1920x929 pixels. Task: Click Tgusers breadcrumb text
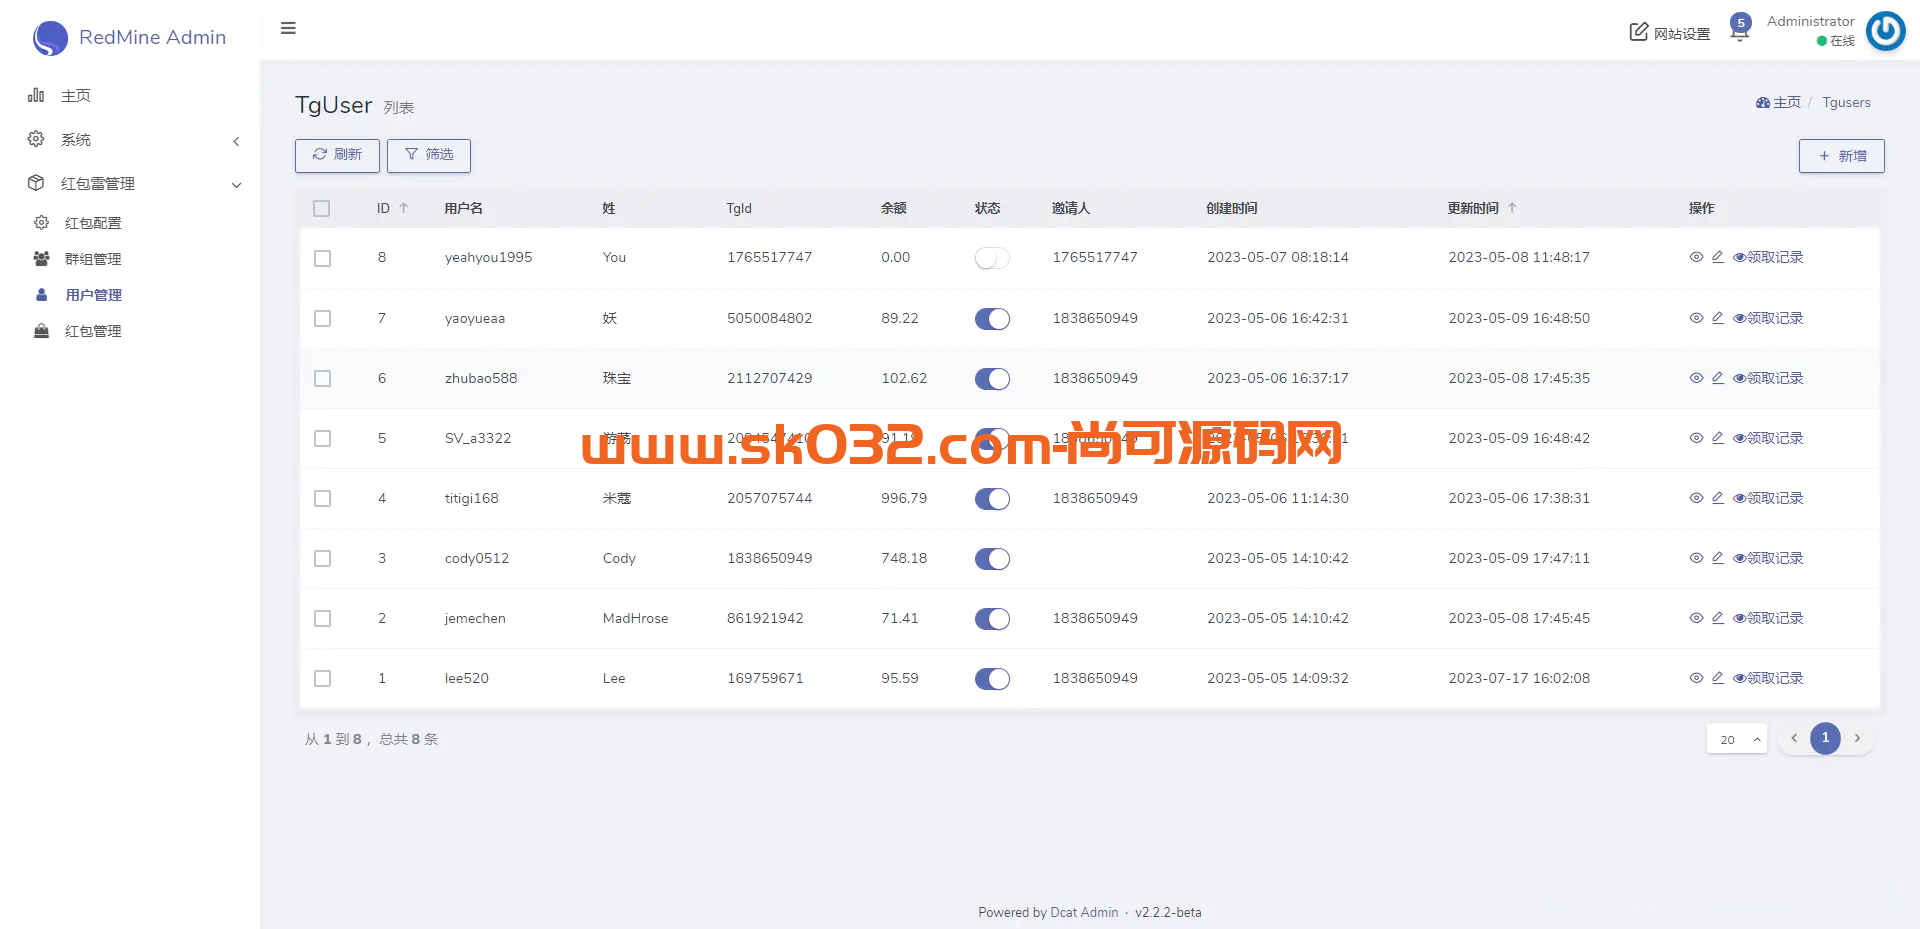tap(1846, 102)
